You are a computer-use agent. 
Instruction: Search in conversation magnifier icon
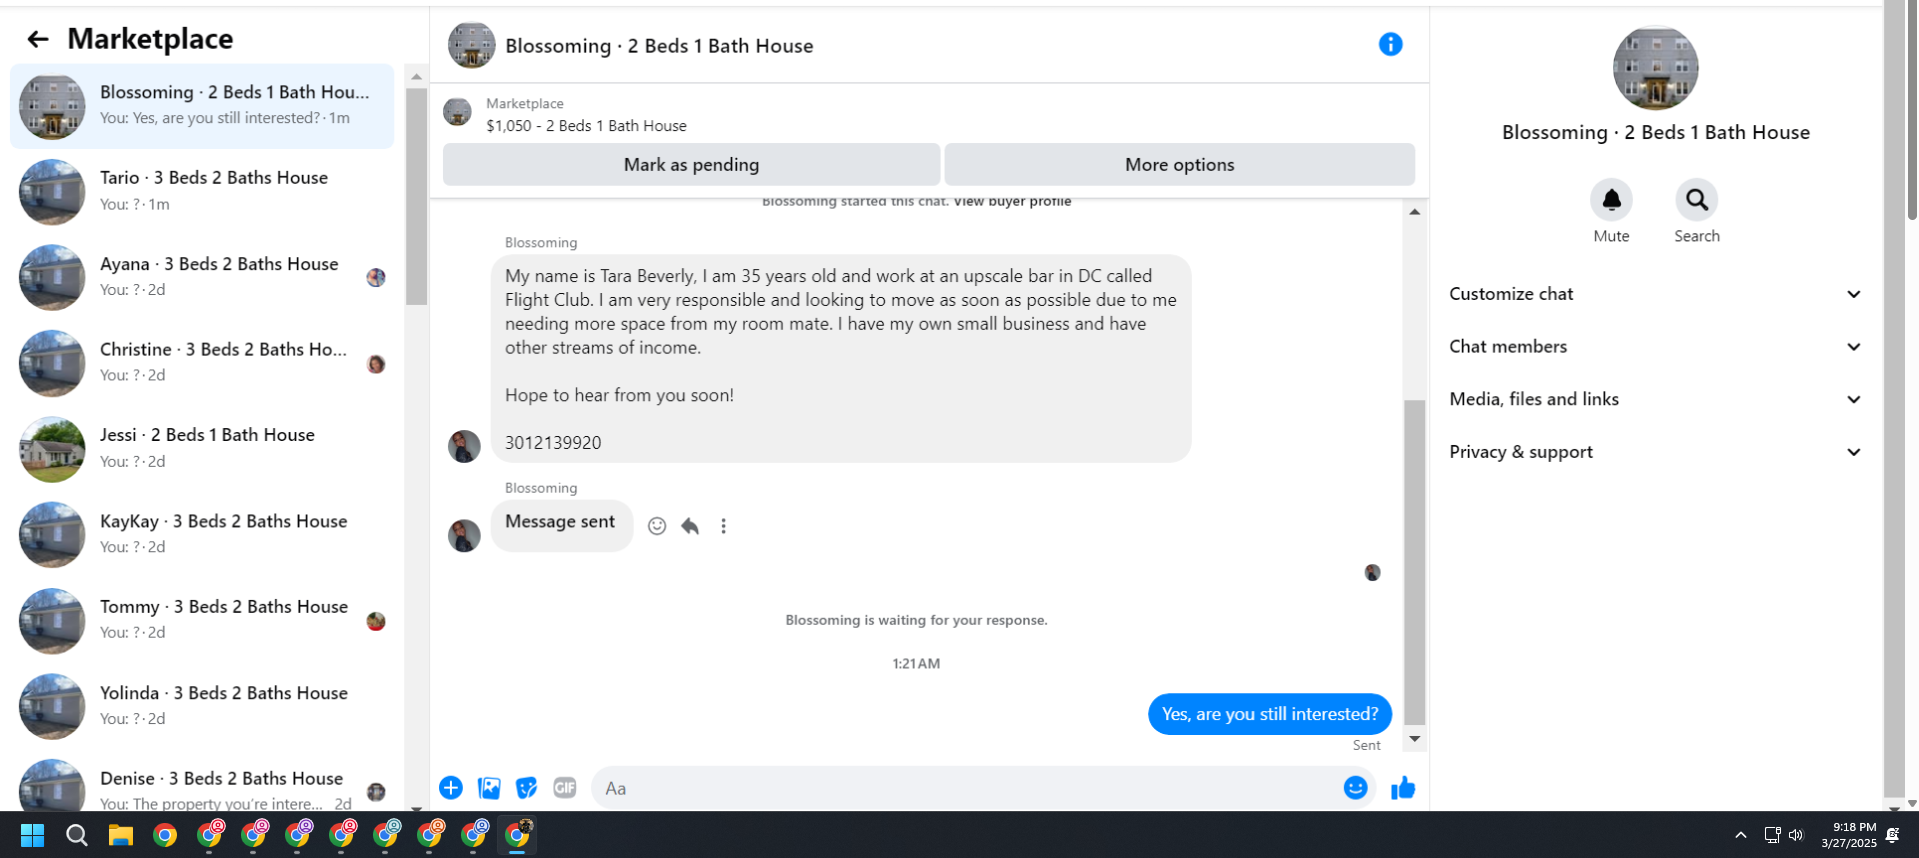click(x=1696, y=200)
